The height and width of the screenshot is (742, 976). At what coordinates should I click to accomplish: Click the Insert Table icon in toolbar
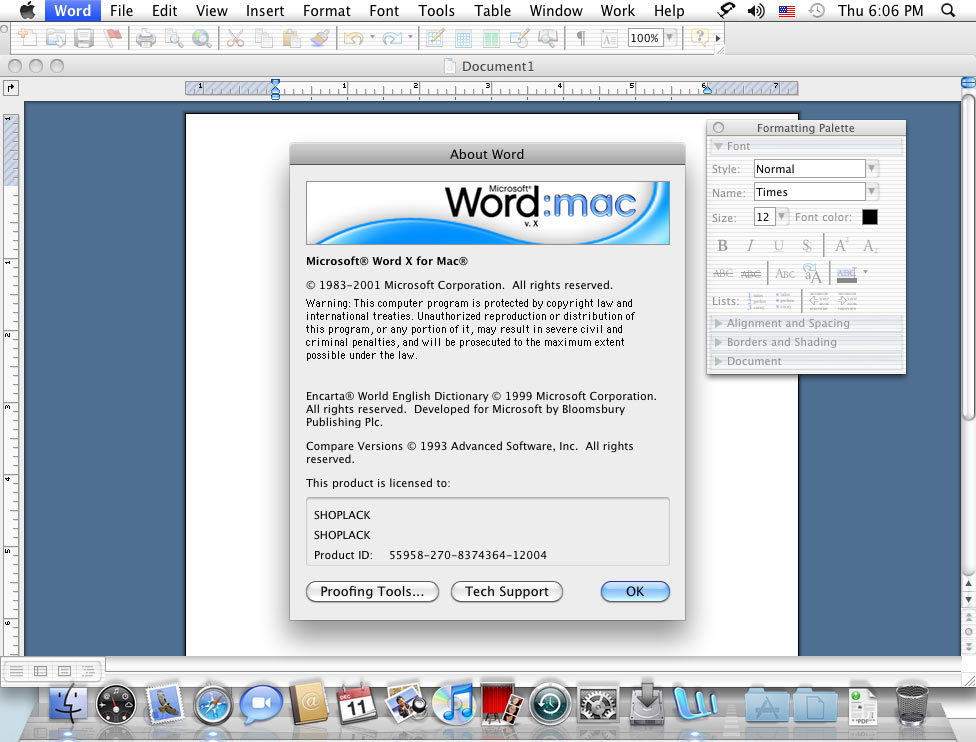[464, 38]
